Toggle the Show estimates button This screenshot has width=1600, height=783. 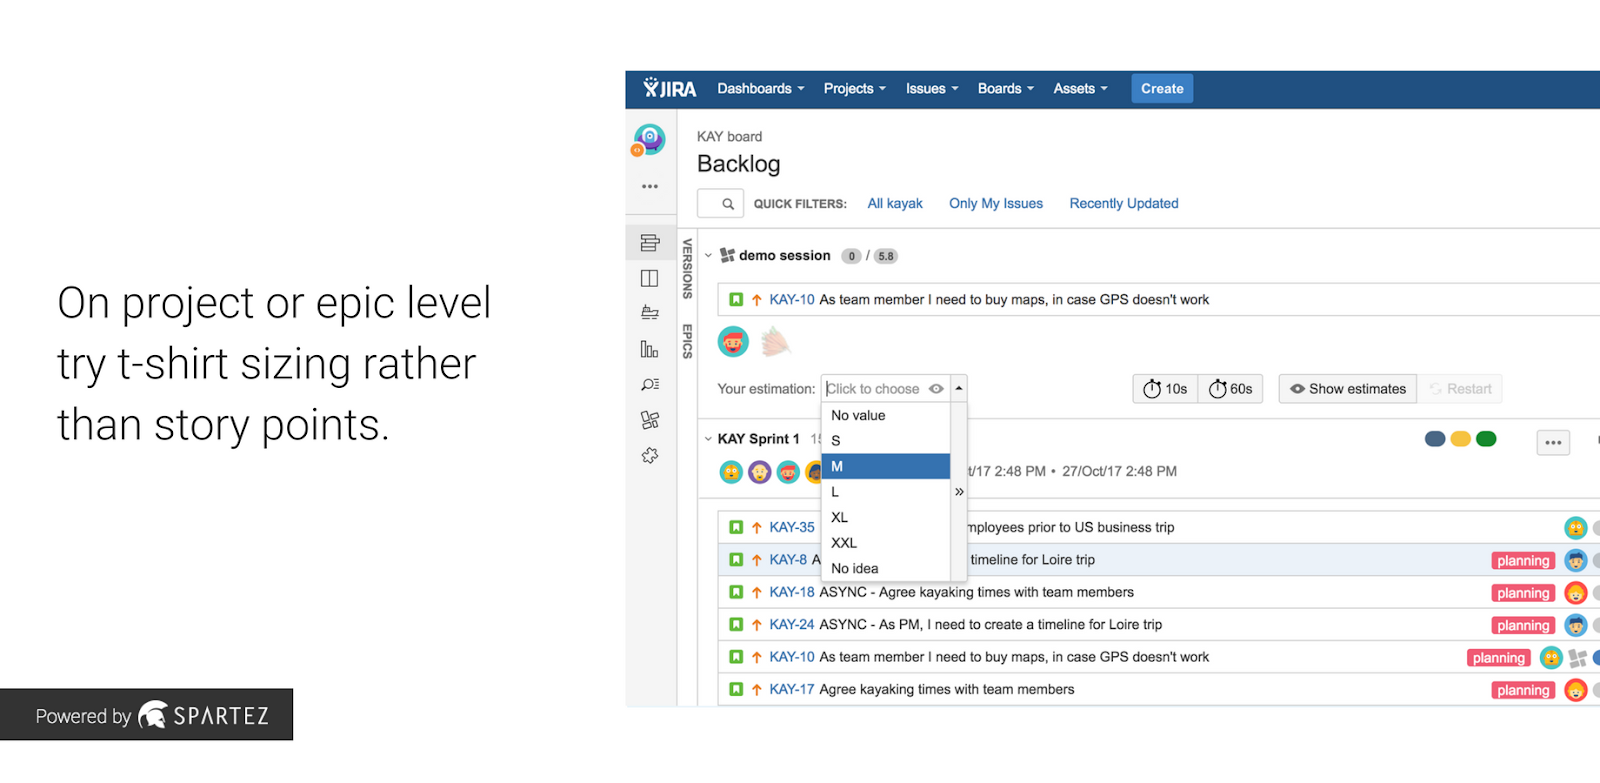[1347, 389]
